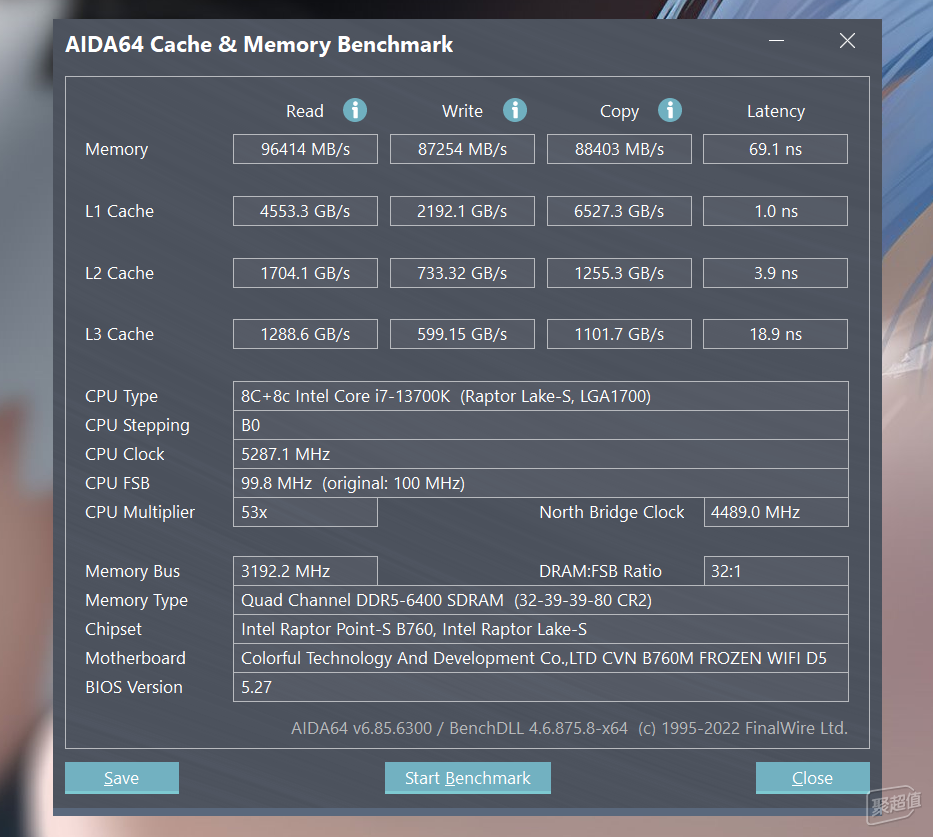
Task: Save the benchmark results
Action: [x=121, y=778]
